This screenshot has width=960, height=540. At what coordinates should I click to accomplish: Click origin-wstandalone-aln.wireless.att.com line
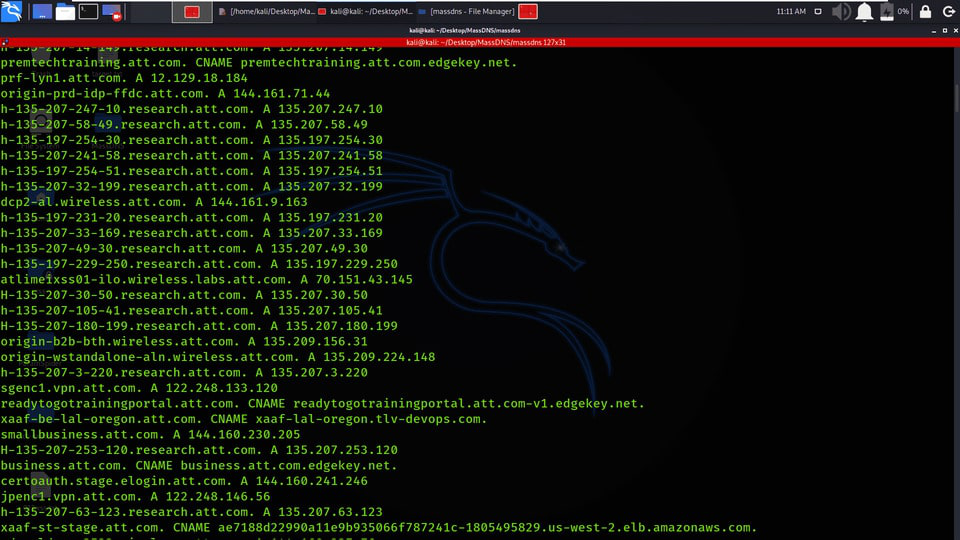(x=217, y=357)
